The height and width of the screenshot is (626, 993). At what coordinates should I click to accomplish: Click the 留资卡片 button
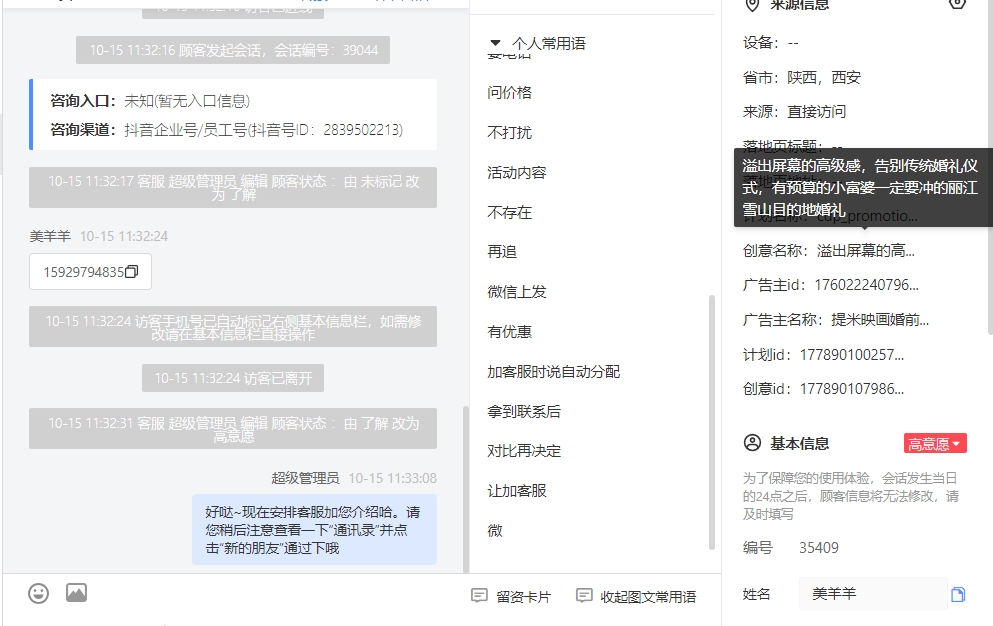(511, 596)
